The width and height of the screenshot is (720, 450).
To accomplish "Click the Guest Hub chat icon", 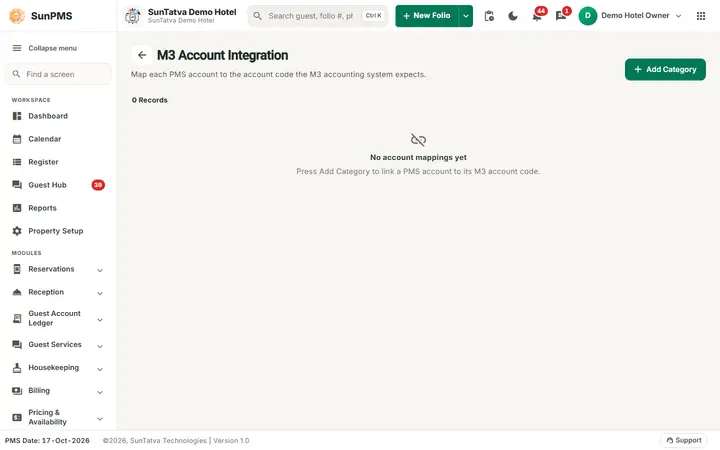I will pyautogui.click(x=17, y=185).
